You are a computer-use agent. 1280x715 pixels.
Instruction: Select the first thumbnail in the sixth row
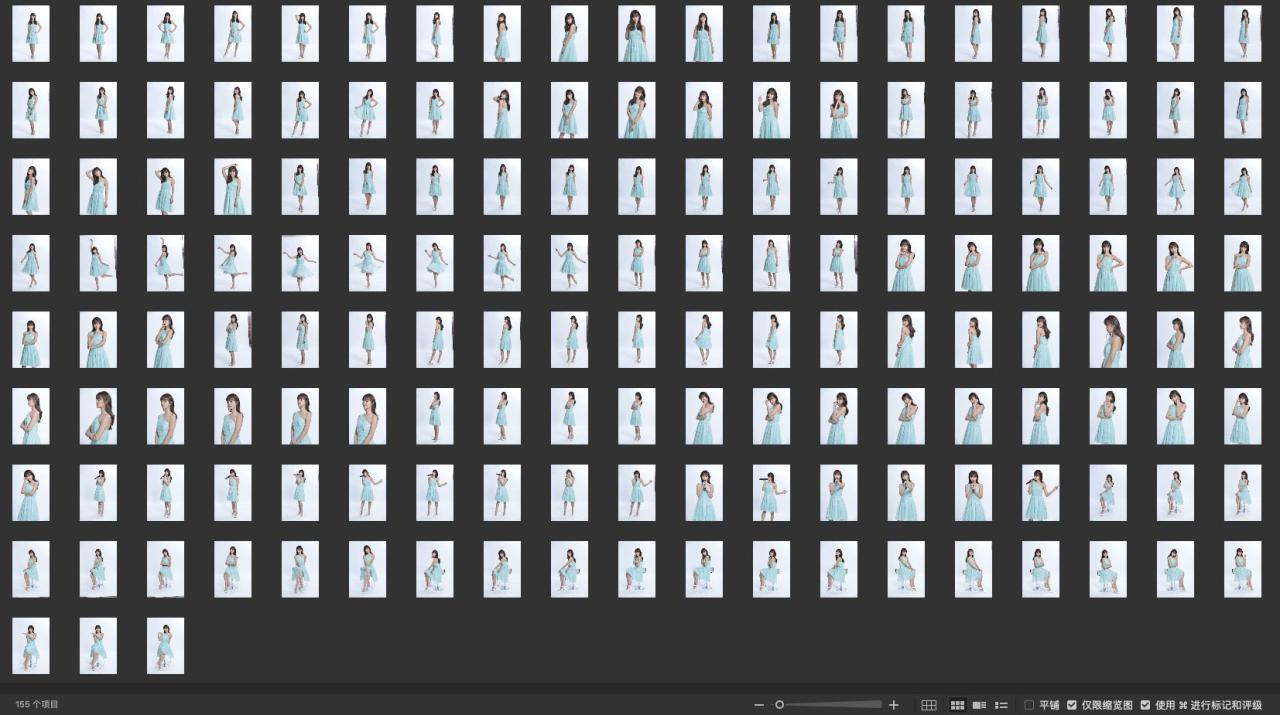31,416
